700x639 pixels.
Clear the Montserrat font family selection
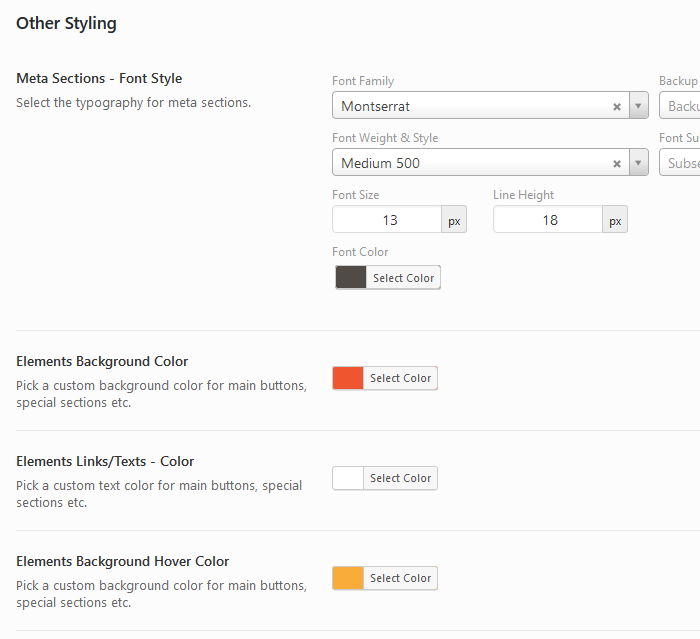point(617,106)
